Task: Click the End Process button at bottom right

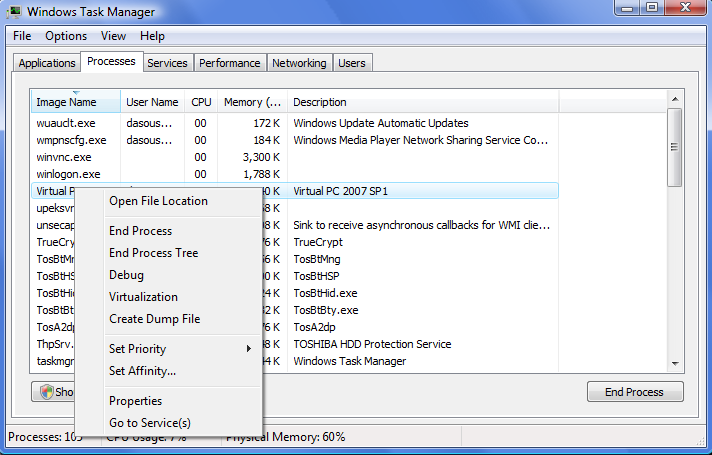Action: click(x=635, y=392)
